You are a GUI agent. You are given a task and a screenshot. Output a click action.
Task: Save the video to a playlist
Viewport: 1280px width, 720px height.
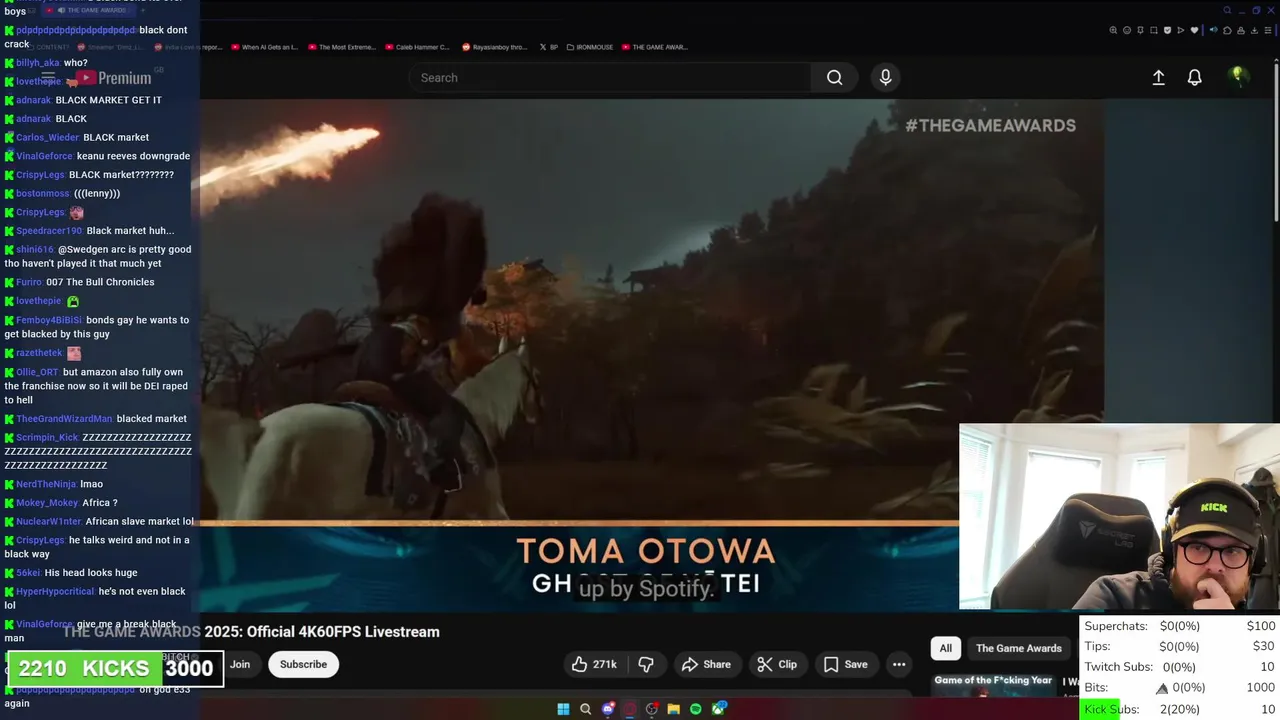click(845, 664)
